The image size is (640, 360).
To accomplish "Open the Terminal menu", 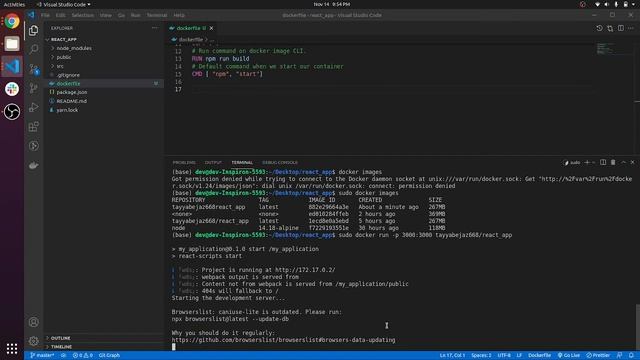I will coord(157,15).
